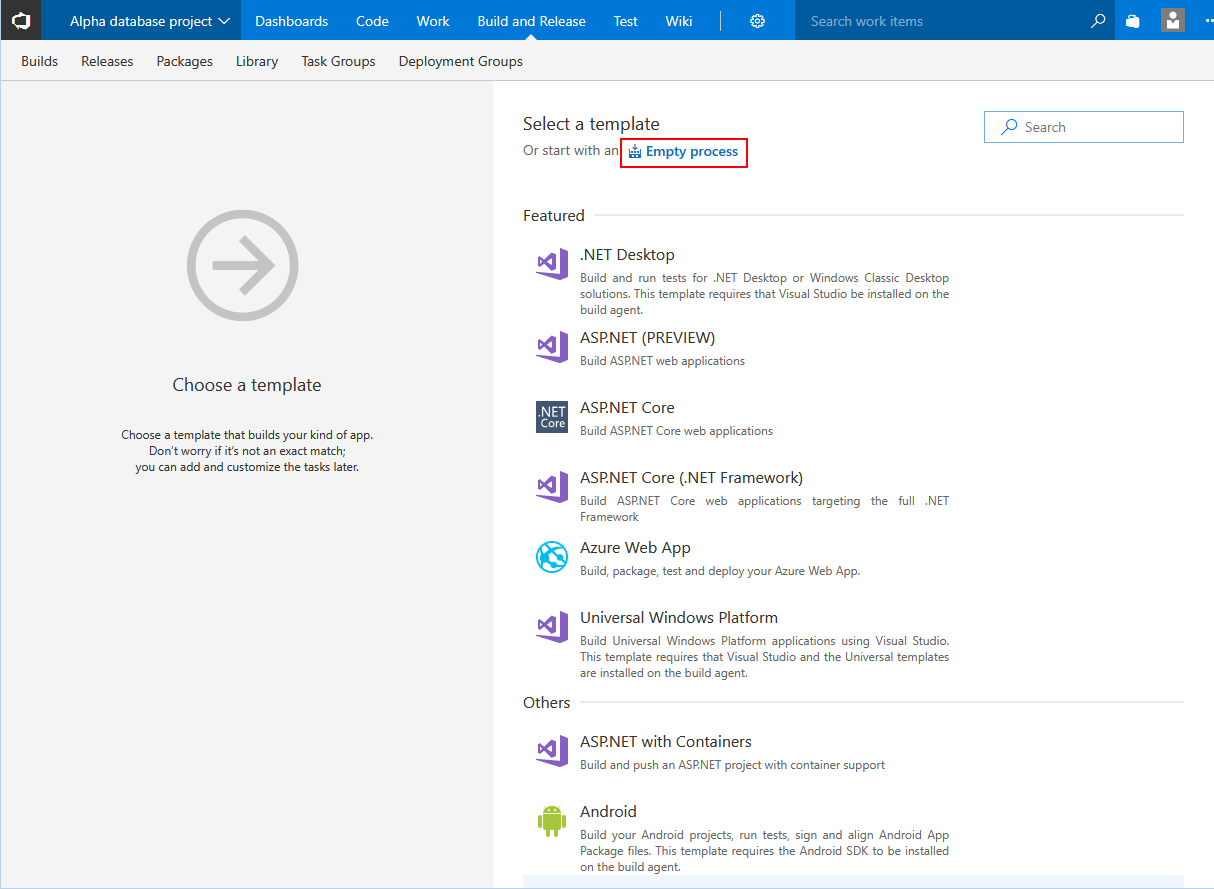Expand the Alpha database project dropdown
This screenshot has height=889, width=1214.
[150, 21]
